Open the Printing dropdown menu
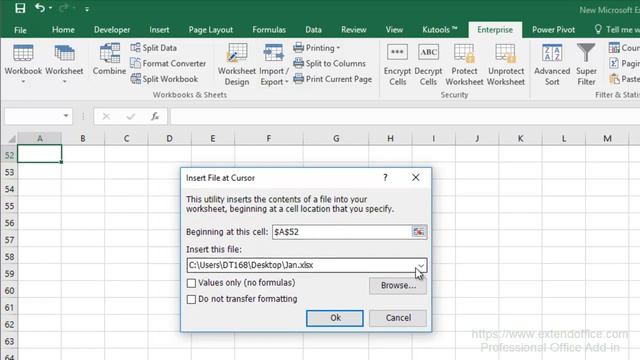This screenshot has width=640, height=360. pos(317,48)
